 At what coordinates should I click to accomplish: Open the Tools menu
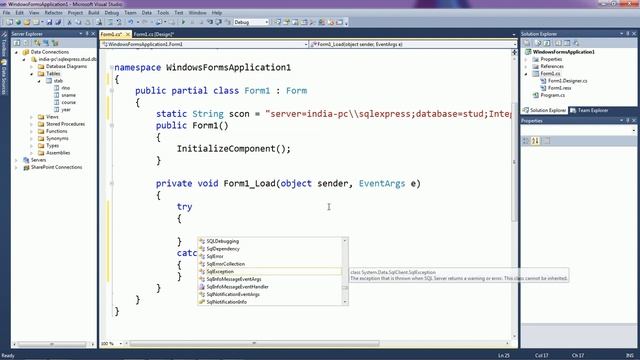[x=163, y=13]
